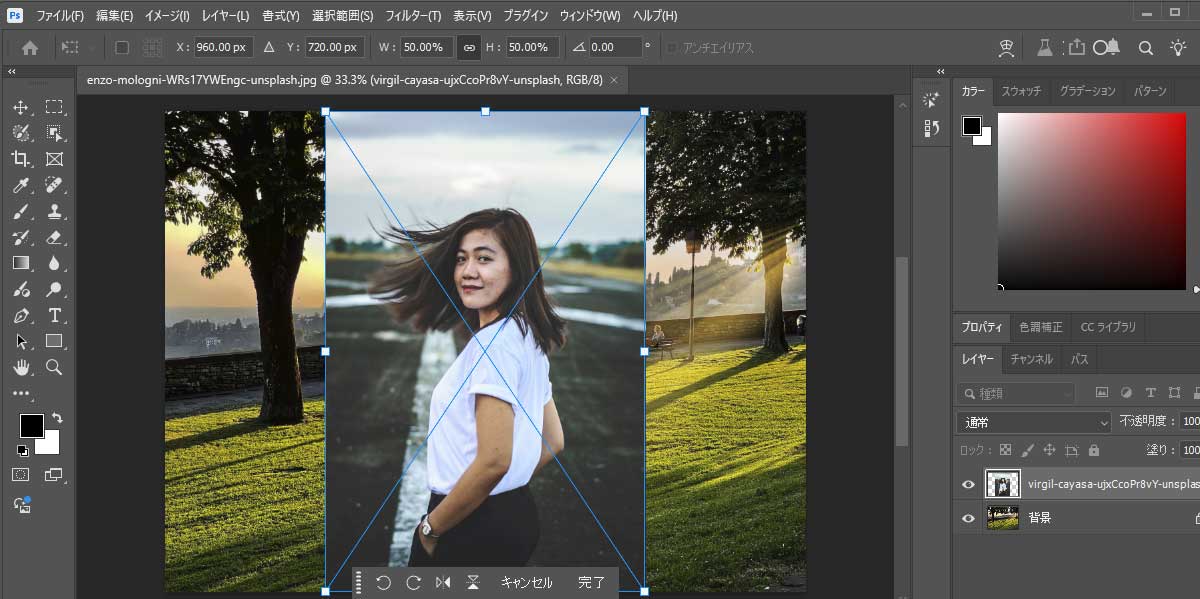The height and width of the screenshot is (599, 1200).
Task: Click the toolbar foreground color swatch
Action: click(31, 425)
